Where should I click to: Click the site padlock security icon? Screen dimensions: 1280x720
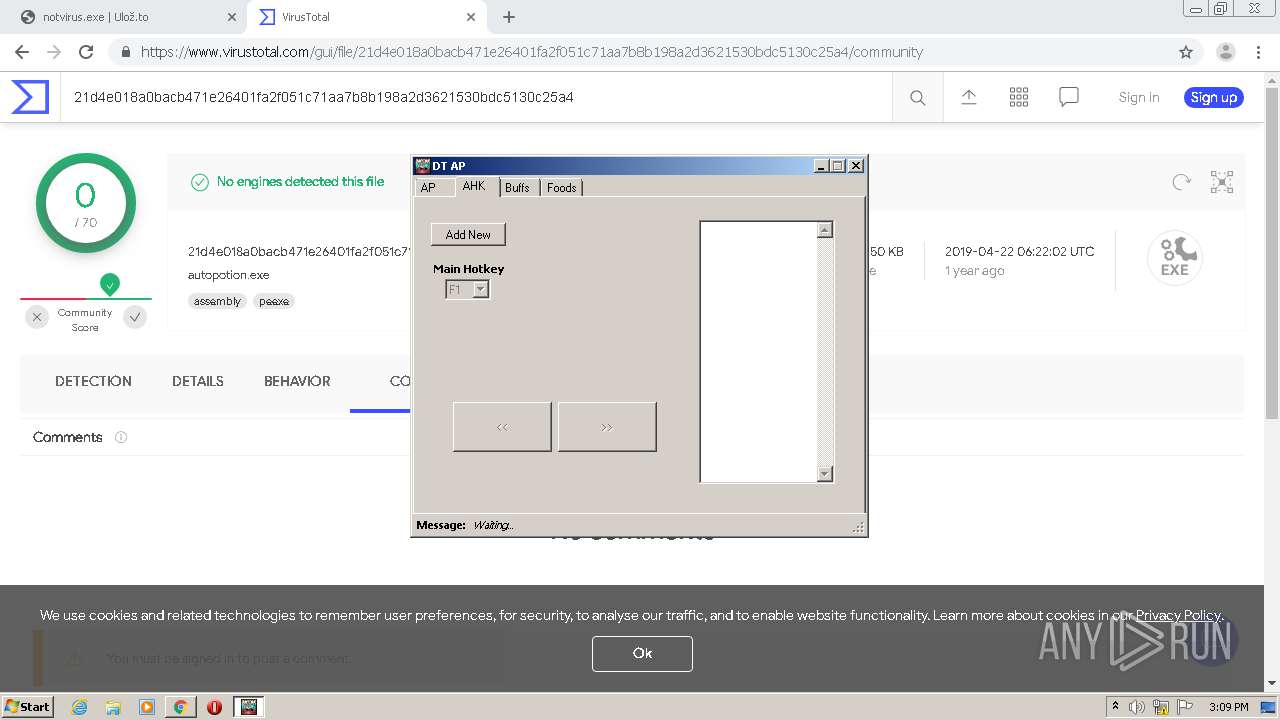(x=125, y=52)
